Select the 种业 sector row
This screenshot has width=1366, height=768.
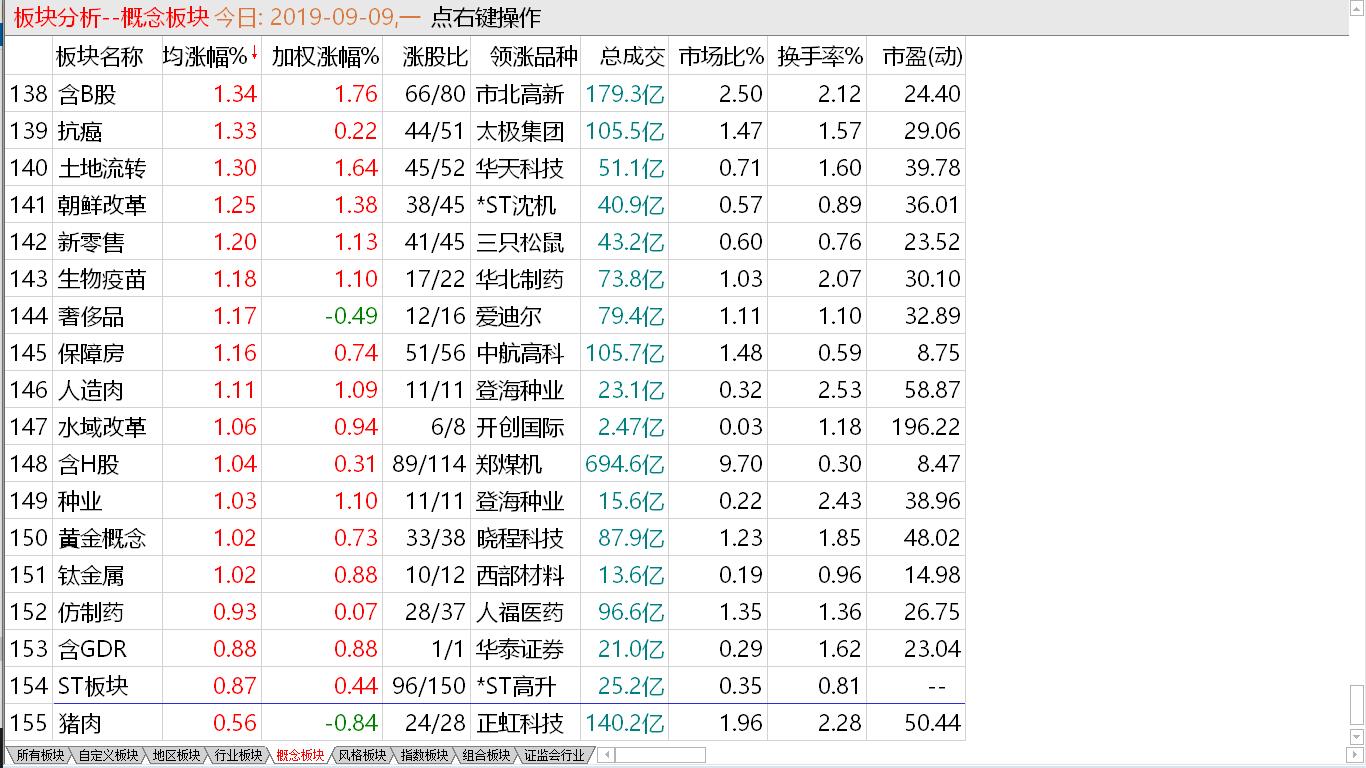pyautogui.click(x=485, y=501)
